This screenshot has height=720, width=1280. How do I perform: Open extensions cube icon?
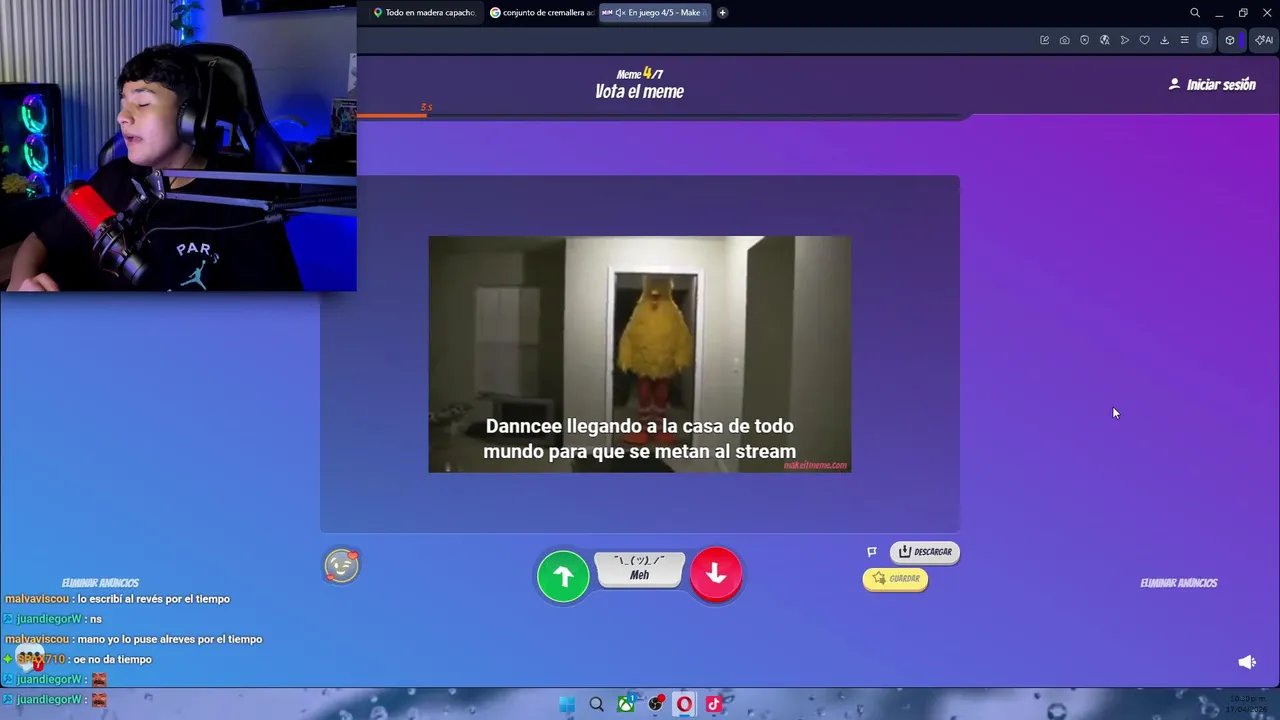click(1230, 40)
